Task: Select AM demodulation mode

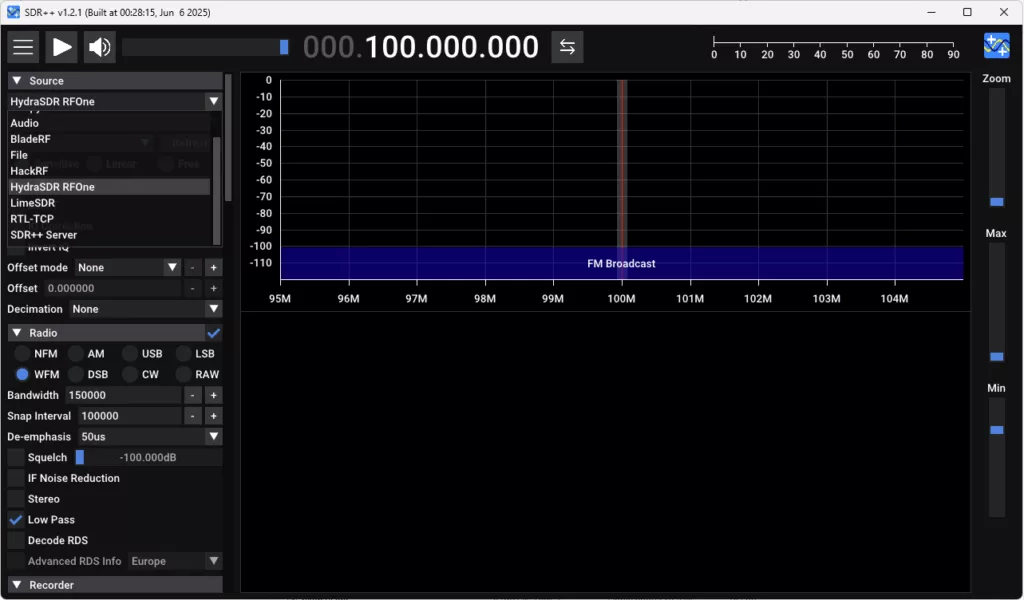Action: (x=75, y=353)
